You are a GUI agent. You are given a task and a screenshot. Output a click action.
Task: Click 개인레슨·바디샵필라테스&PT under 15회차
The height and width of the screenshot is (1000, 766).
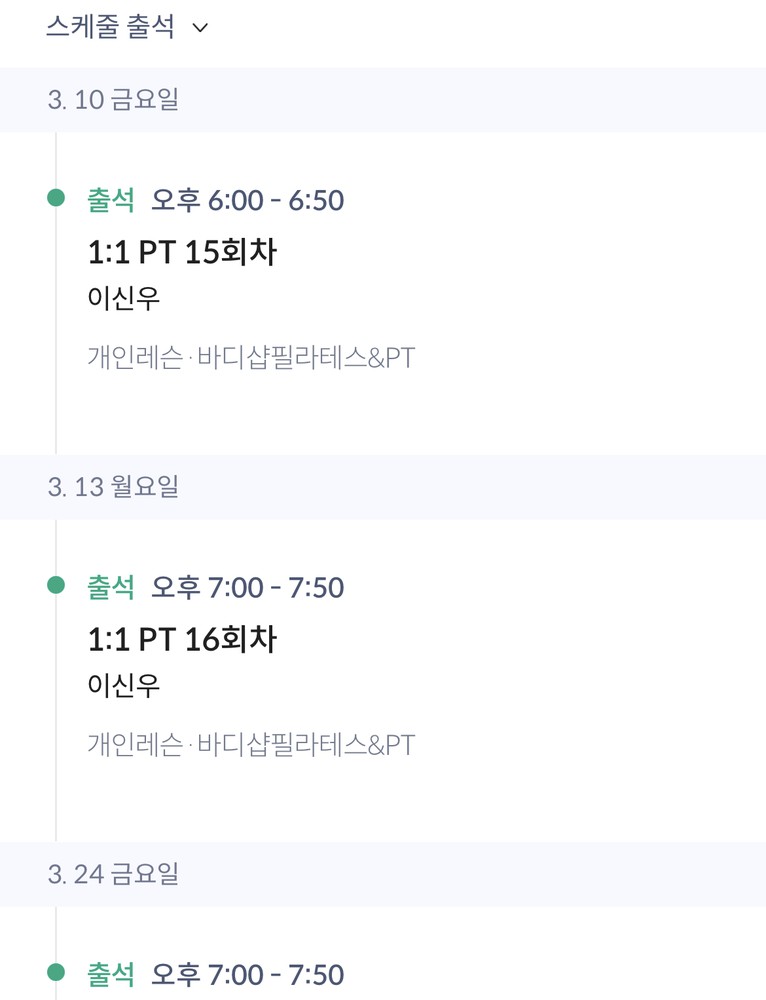pyautogui.click(x=251, y=357)
